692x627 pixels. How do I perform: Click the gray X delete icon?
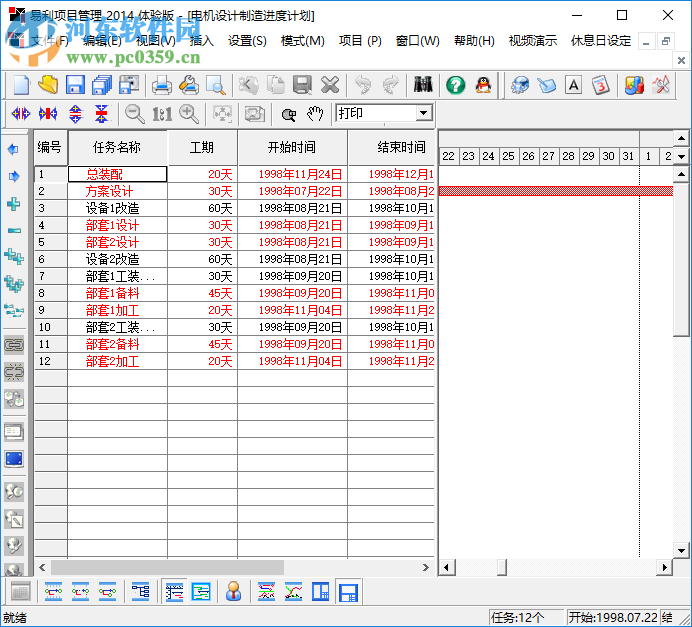point(330,85)
